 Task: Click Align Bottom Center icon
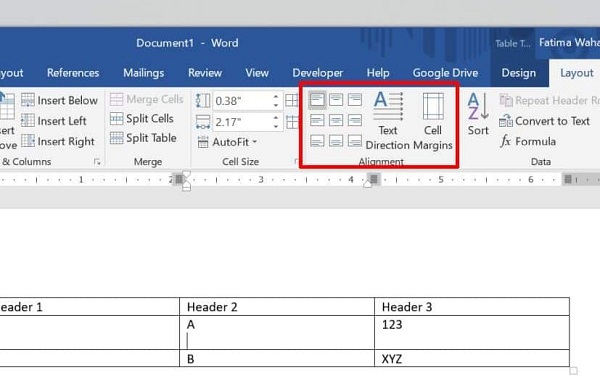336,141
